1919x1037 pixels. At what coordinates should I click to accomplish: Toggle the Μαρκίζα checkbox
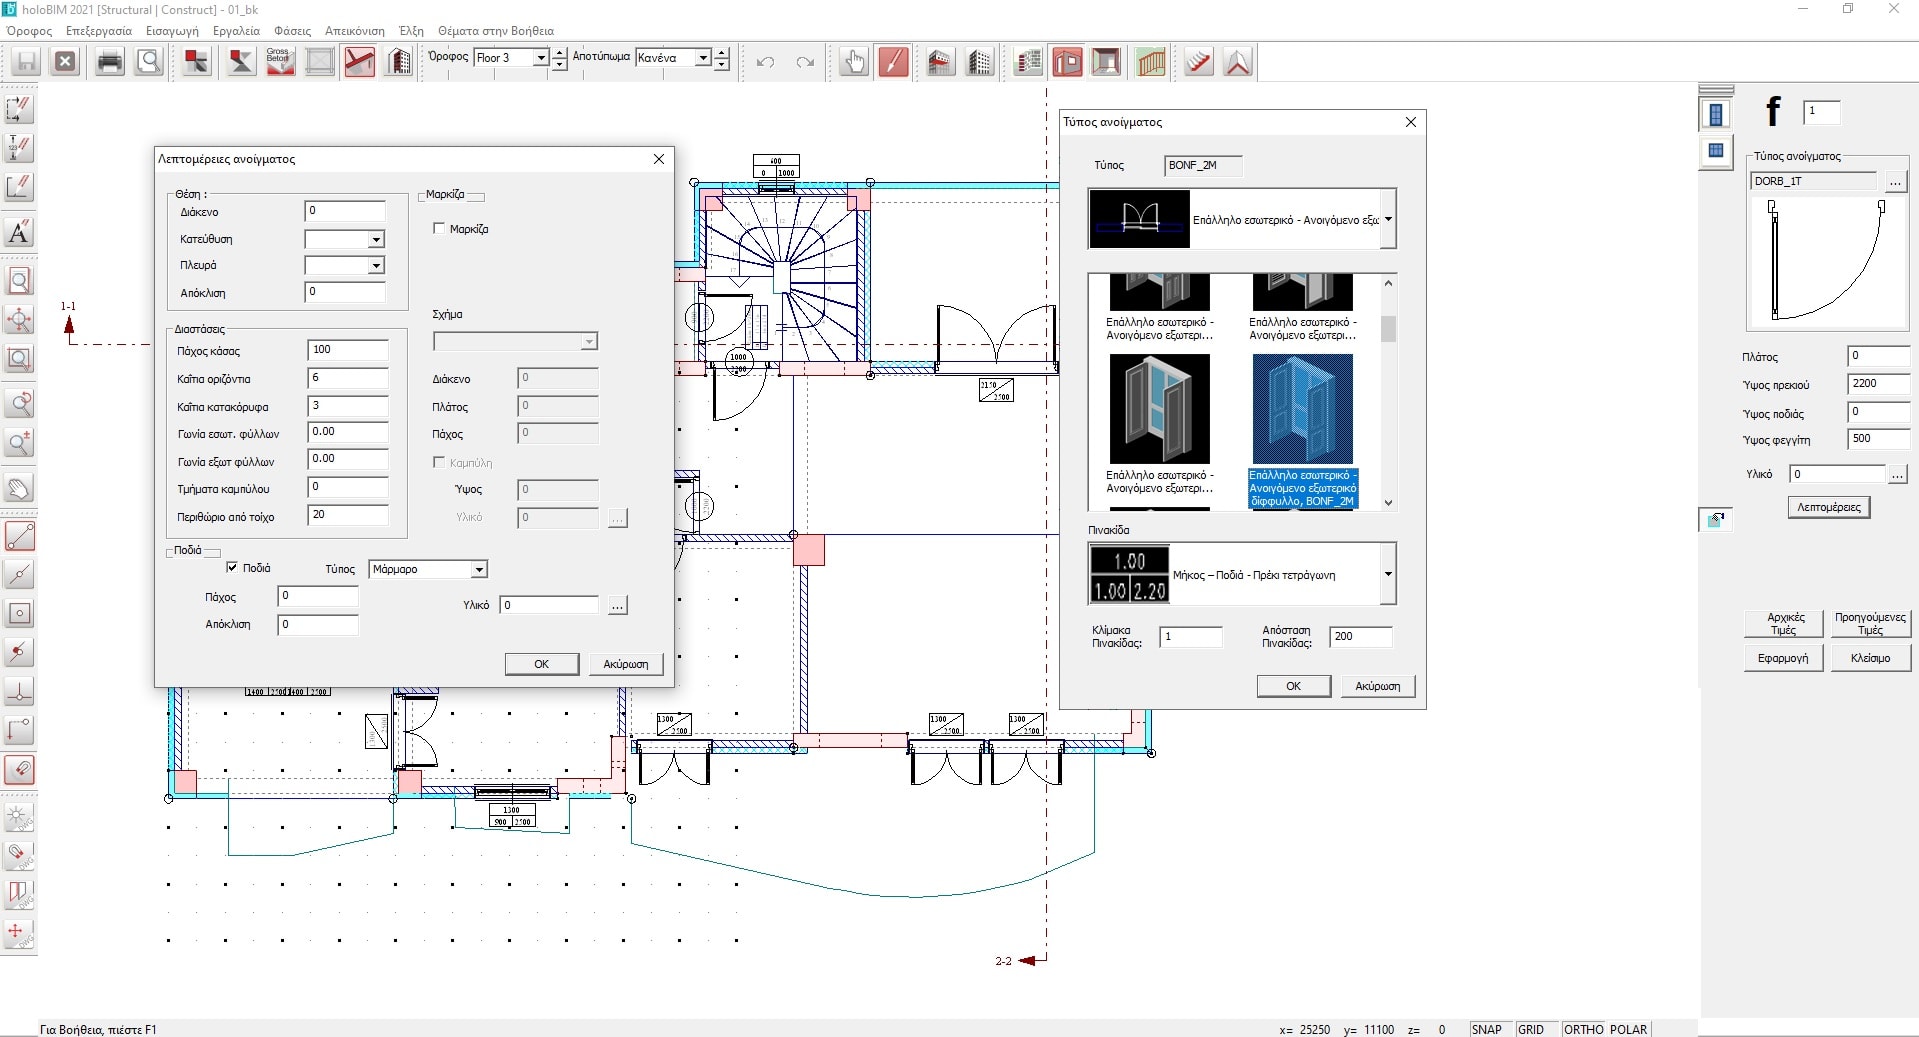(x=439, y=229)
